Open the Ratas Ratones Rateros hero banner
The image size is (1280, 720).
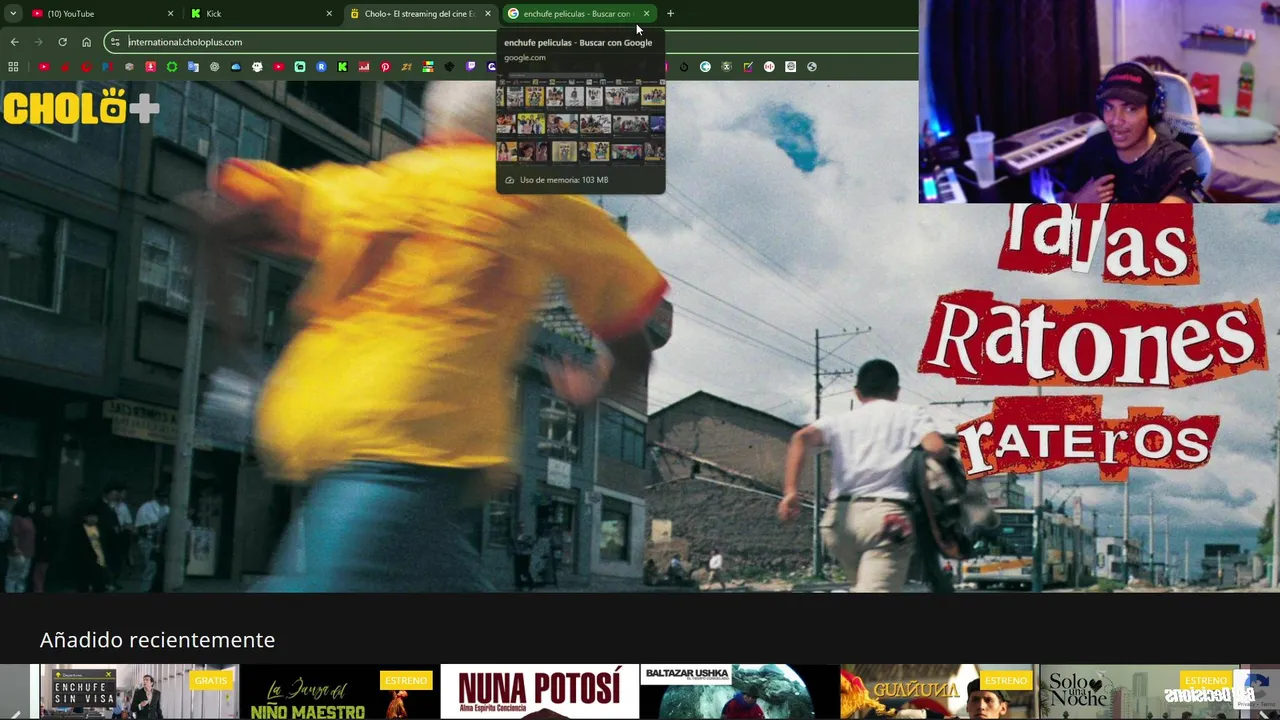pos(640,336)
